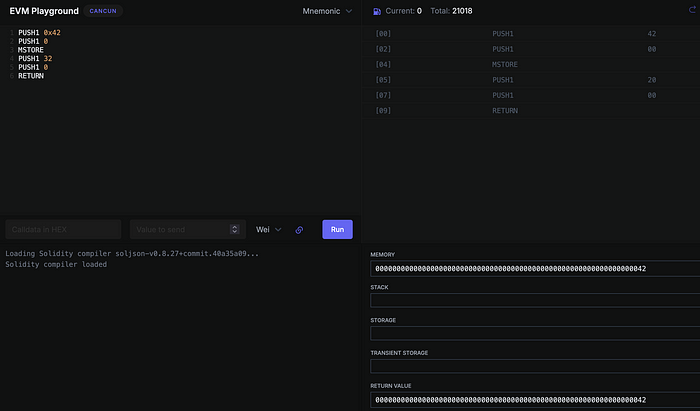Click the EVM Playground title

click(x=44, y=11)
